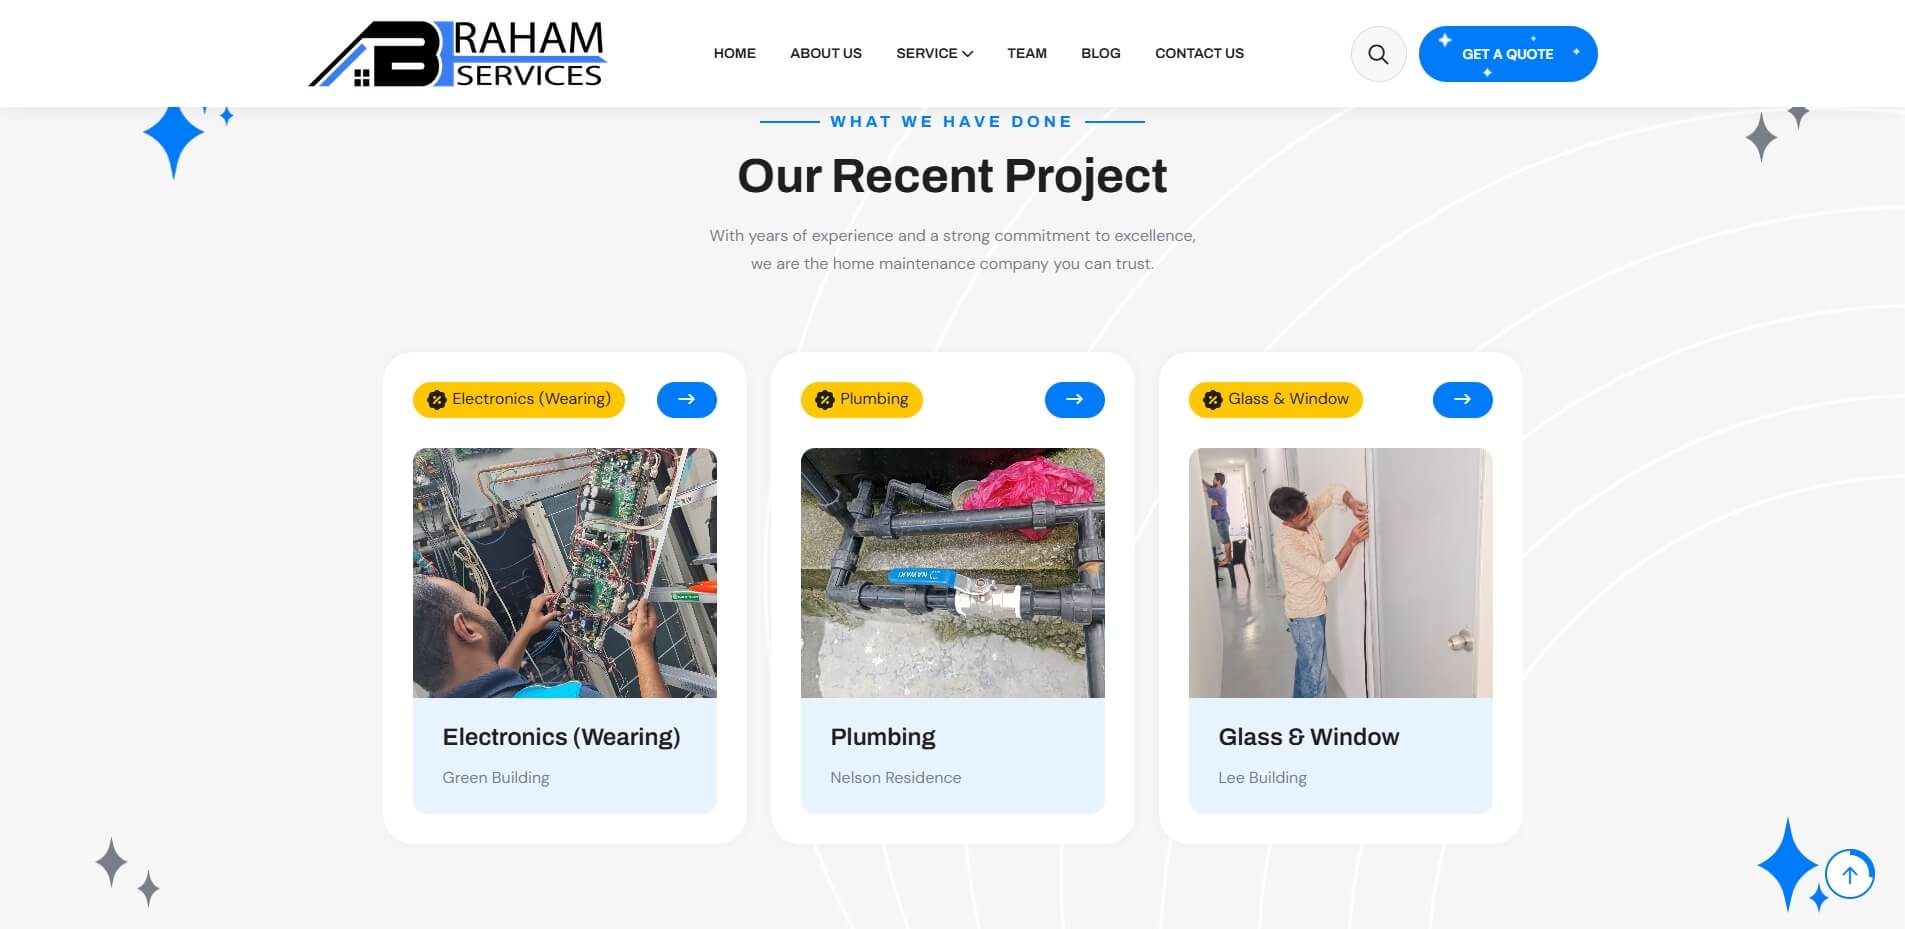
Task: Open the Team menu item
Action: click(1027, 53)
